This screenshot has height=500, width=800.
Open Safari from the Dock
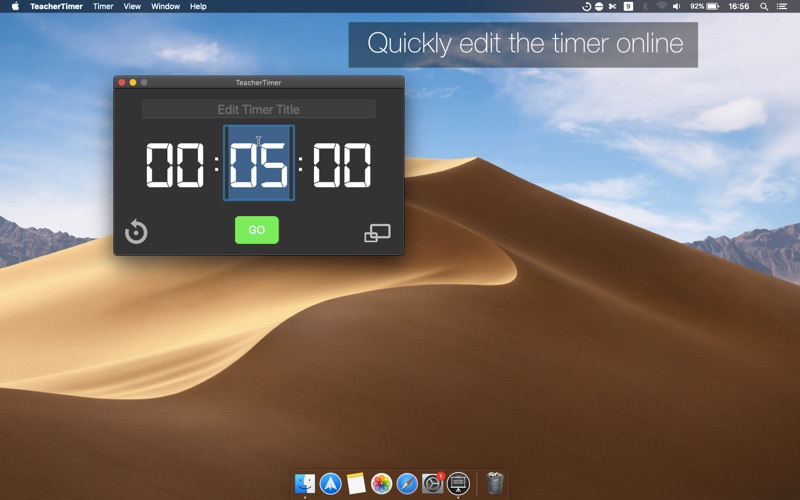click(x=407, y=483)
